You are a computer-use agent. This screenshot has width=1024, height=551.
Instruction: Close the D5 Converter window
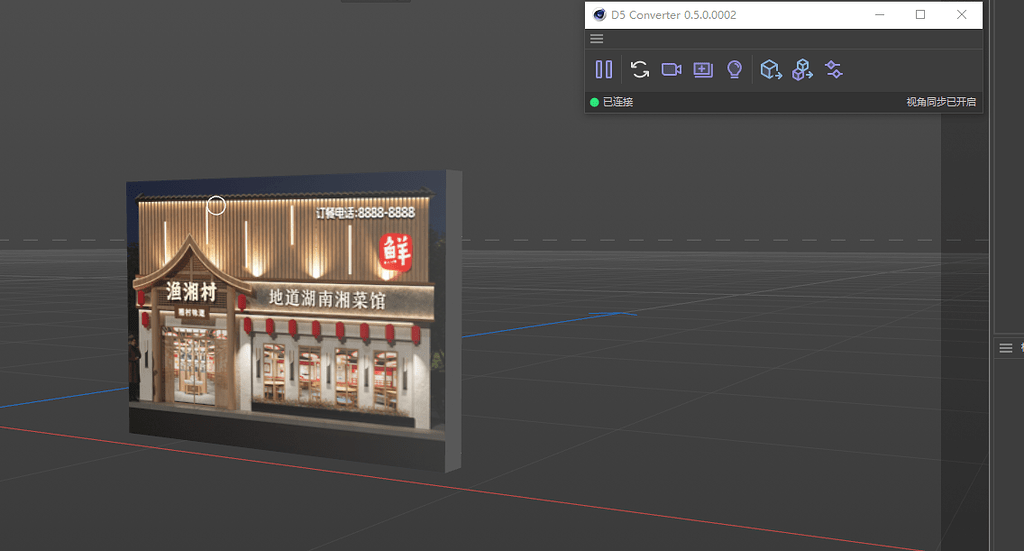pyautogui.click(x=962, y=15)
